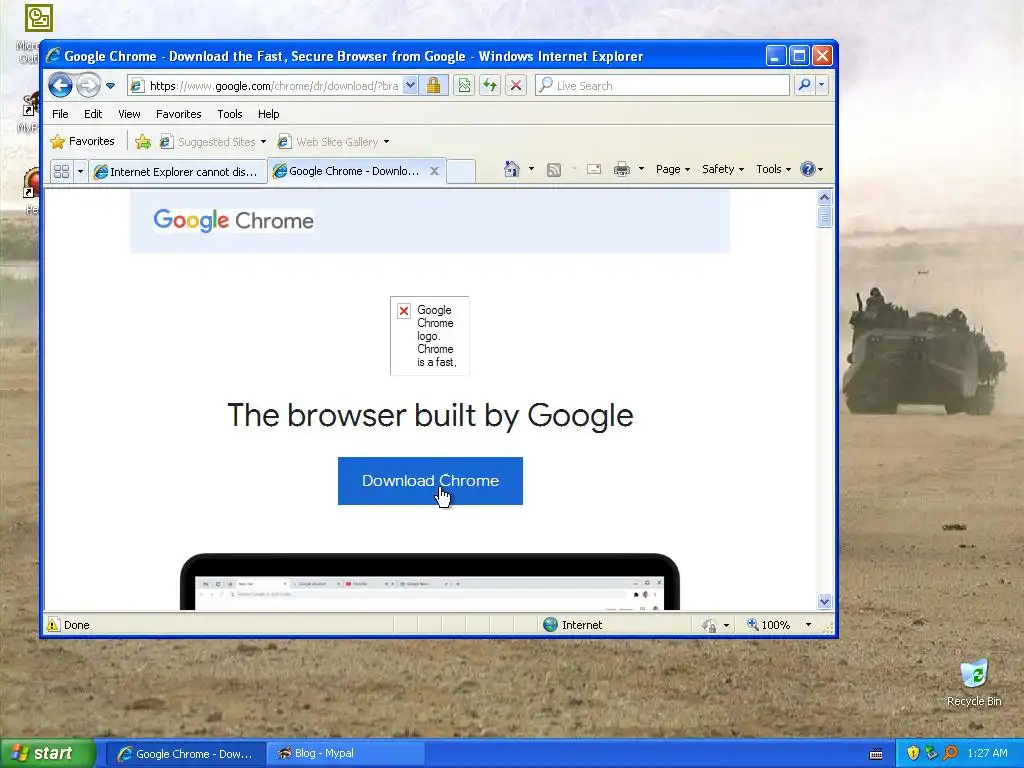The image size is (1024, 768).
Task: Click the Help question mark icon
Action: tap(808, 169)
